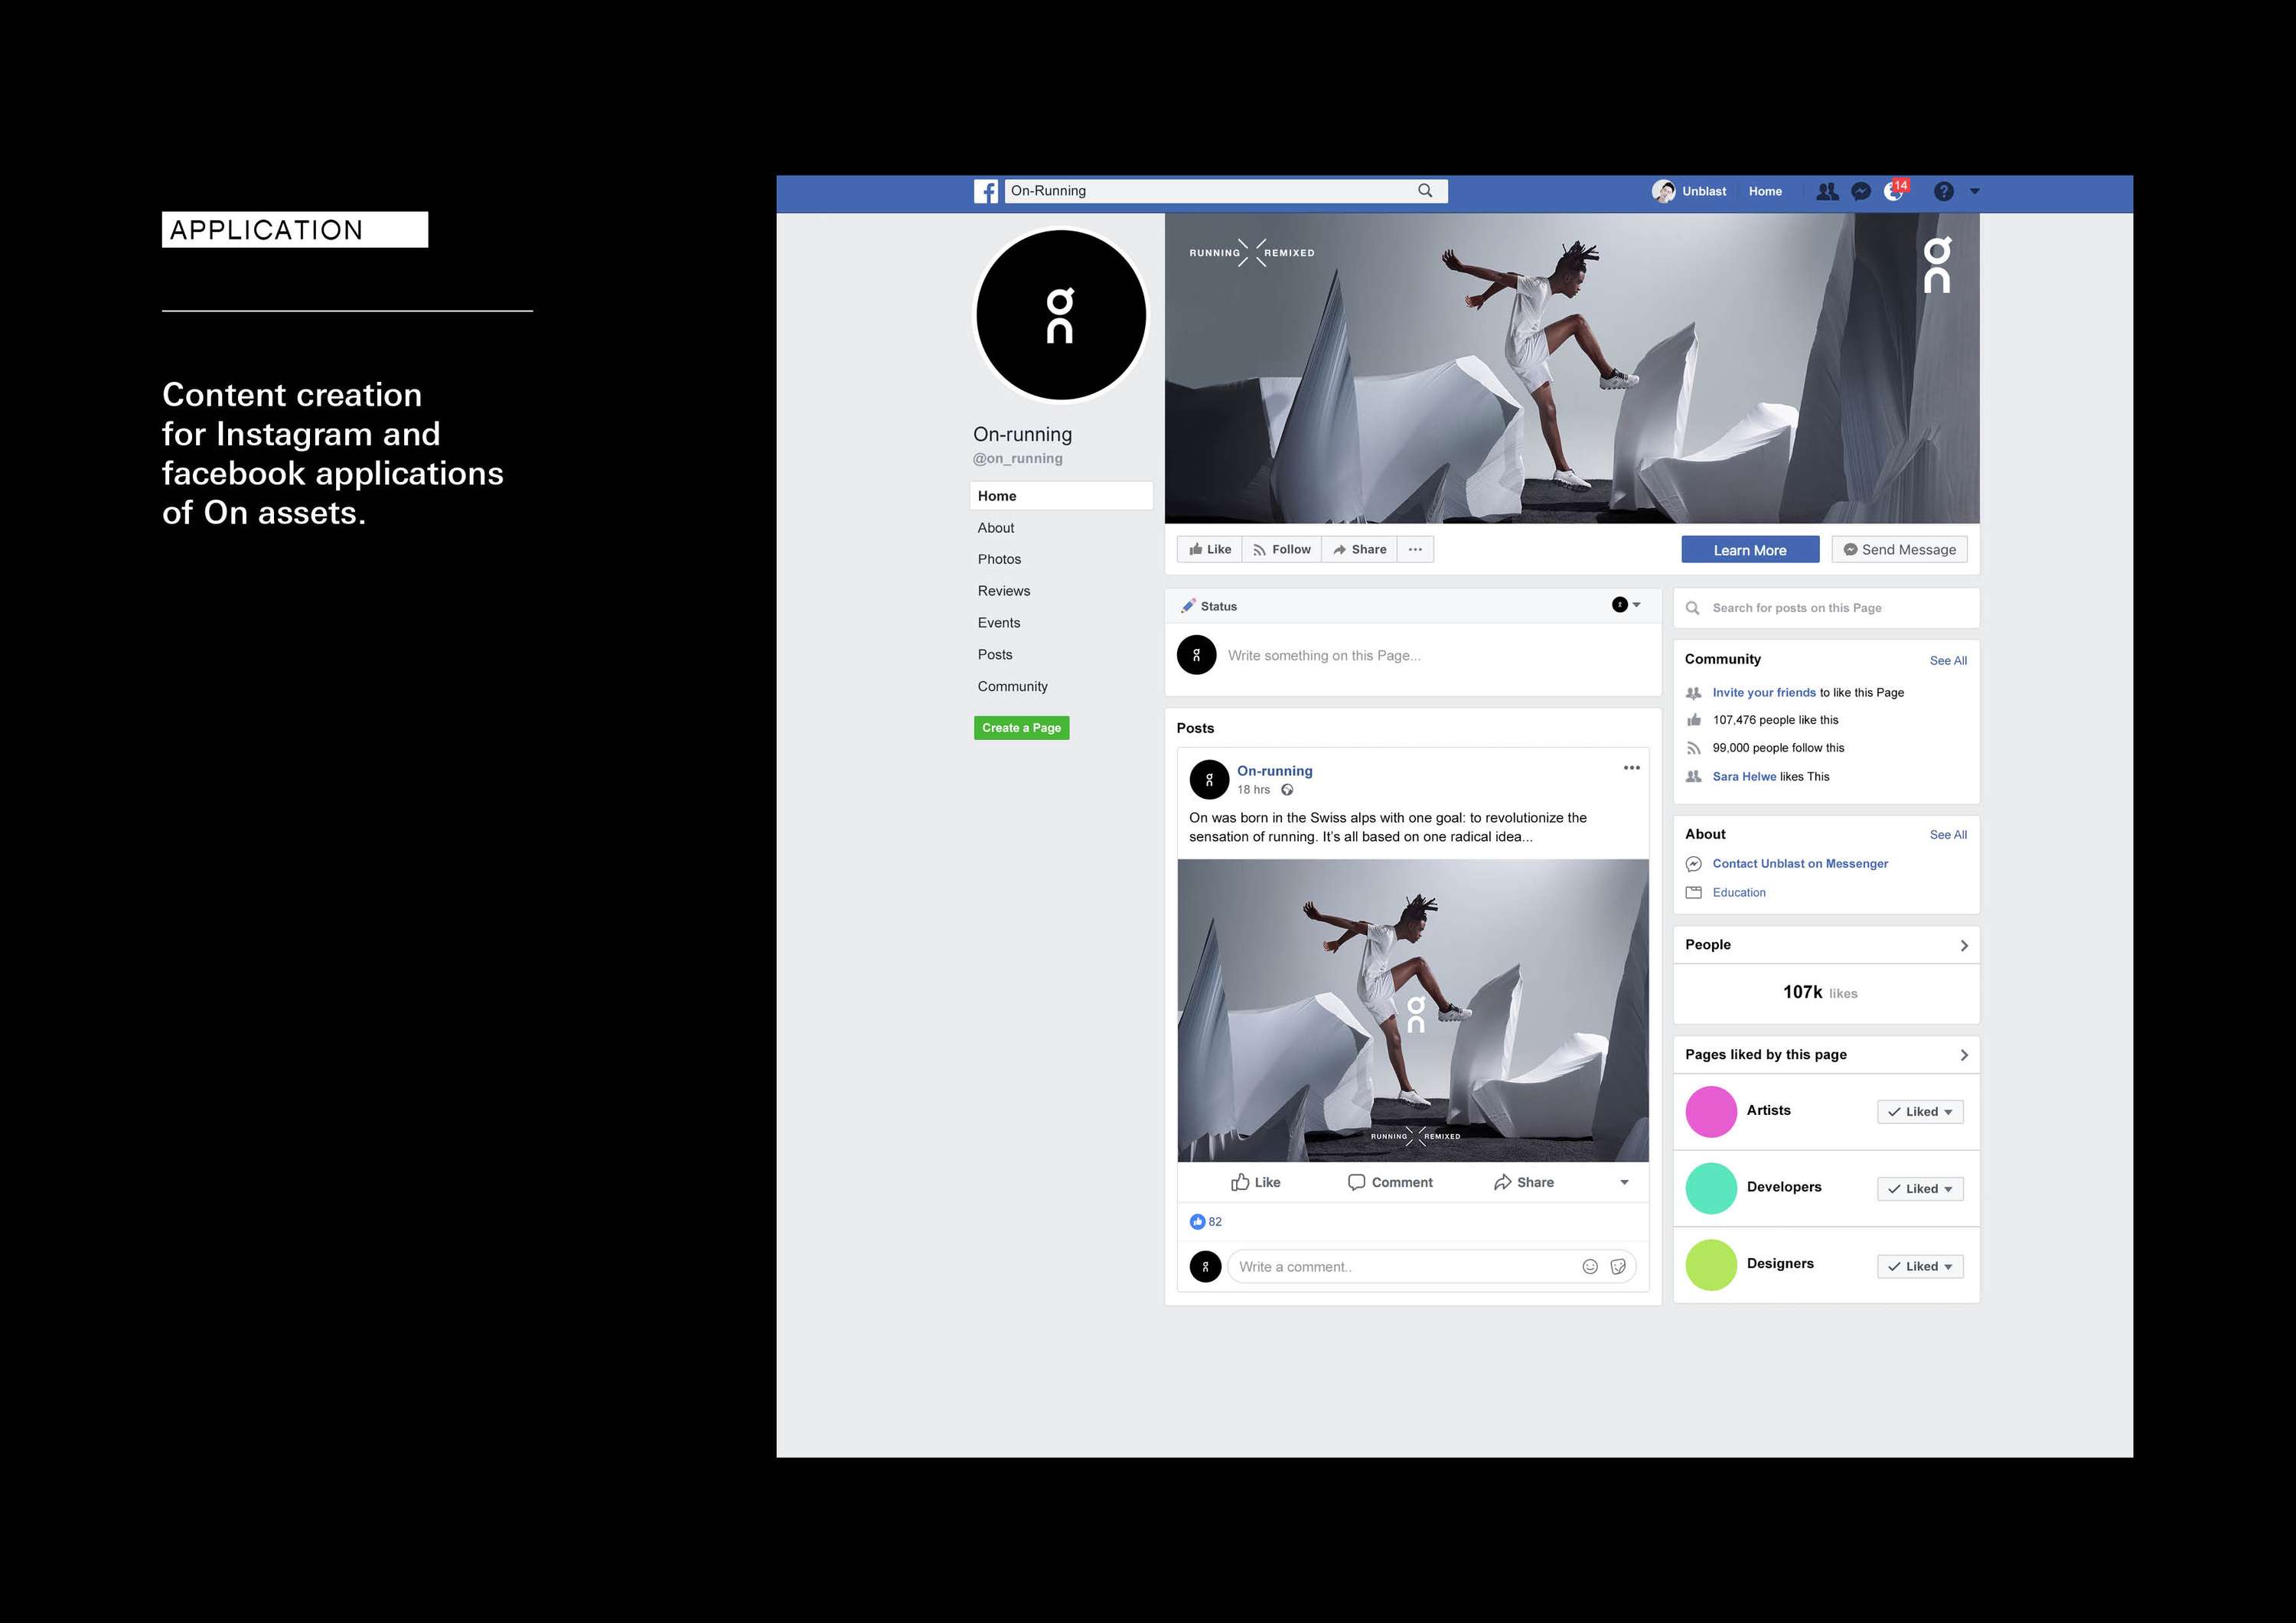Screen dimensions: 2296x1623
Task: Open the Reviews sidebar section
Action: [x=1004, y=591]
